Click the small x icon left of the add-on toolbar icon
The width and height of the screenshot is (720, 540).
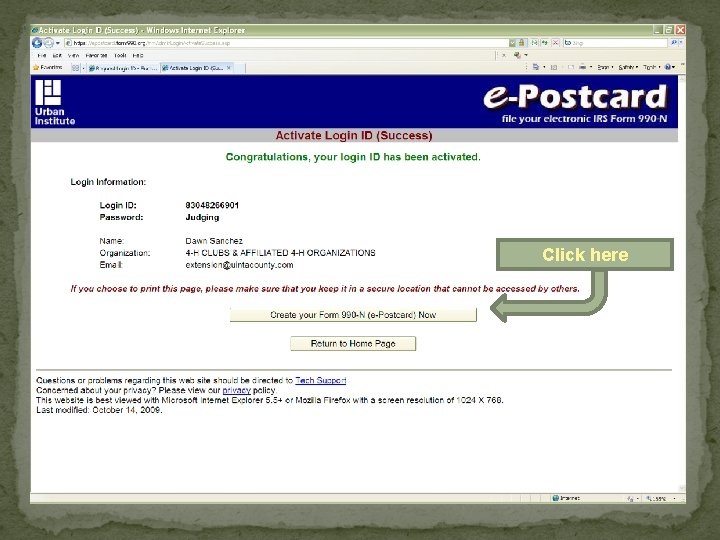tap(504, 56)
